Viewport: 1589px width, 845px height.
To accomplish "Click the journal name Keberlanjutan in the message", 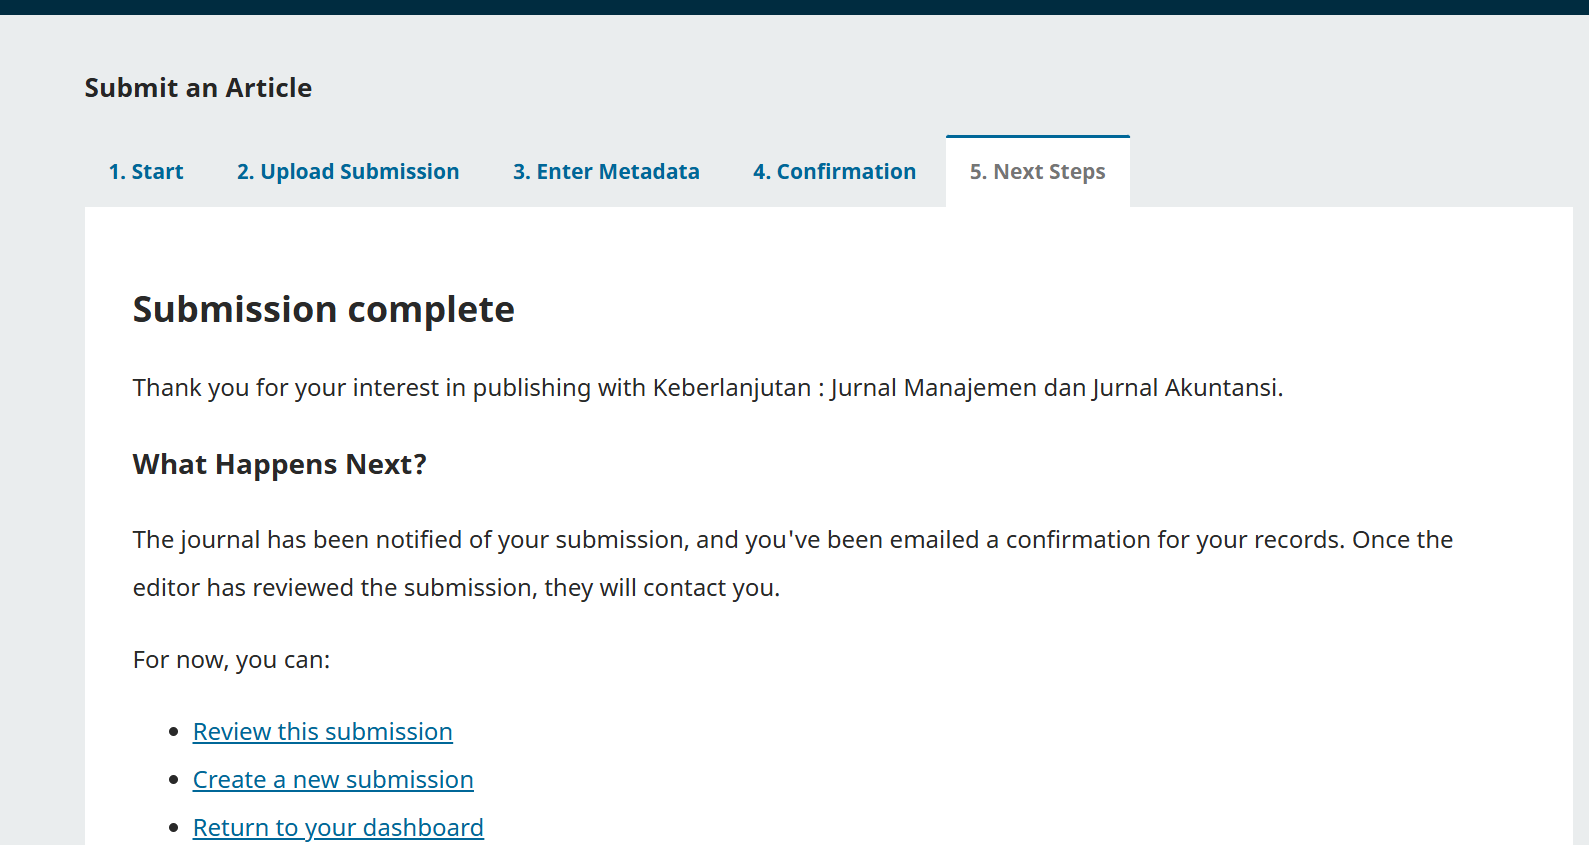I will 731,388.
